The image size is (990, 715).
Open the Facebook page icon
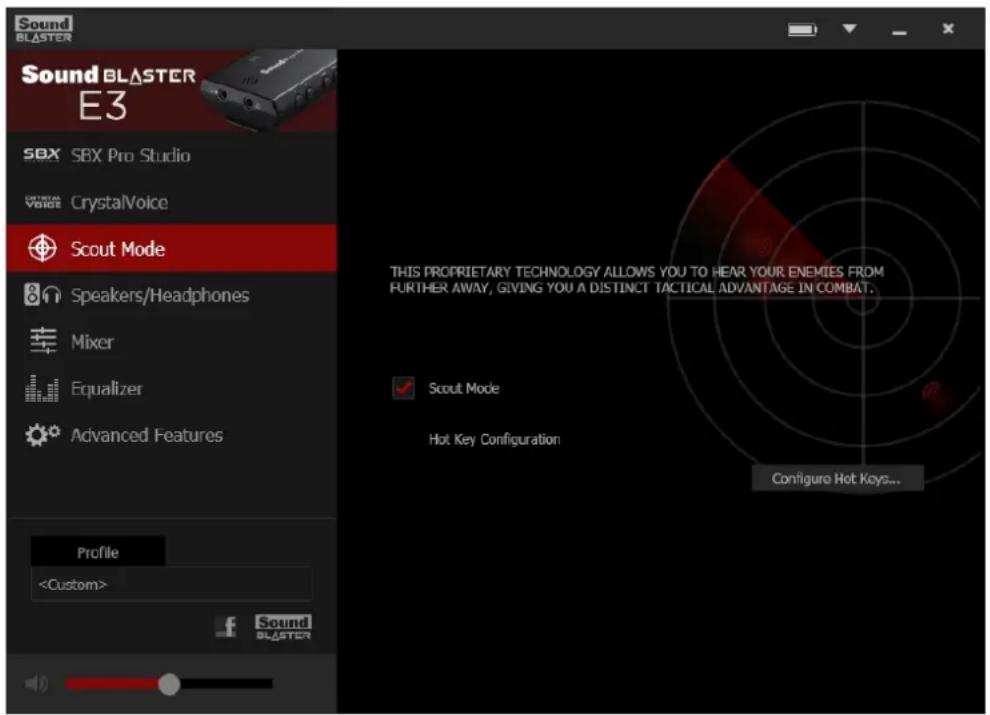point(227,627)
